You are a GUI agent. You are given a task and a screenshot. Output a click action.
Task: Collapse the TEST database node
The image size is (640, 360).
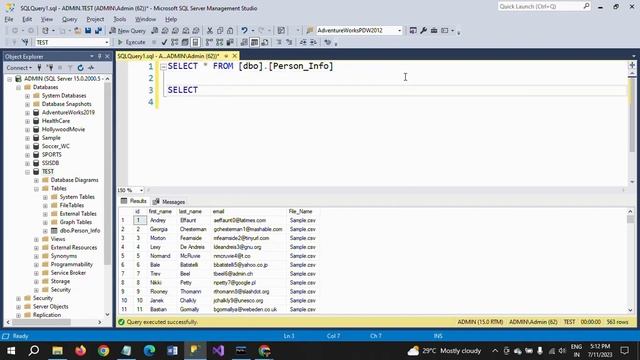point(27,172)
